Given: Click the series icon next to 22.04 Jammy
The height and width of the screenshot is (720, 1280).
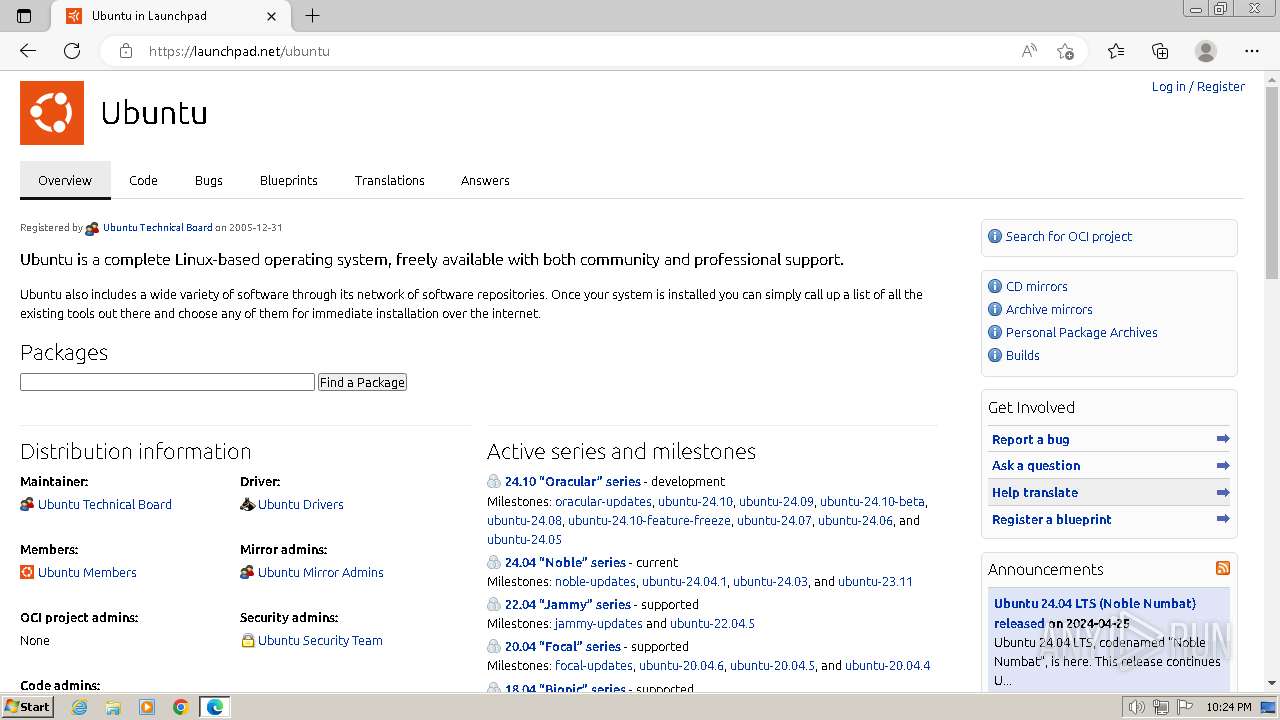Looking at the screenshot, I should click(x=494, y=604).
